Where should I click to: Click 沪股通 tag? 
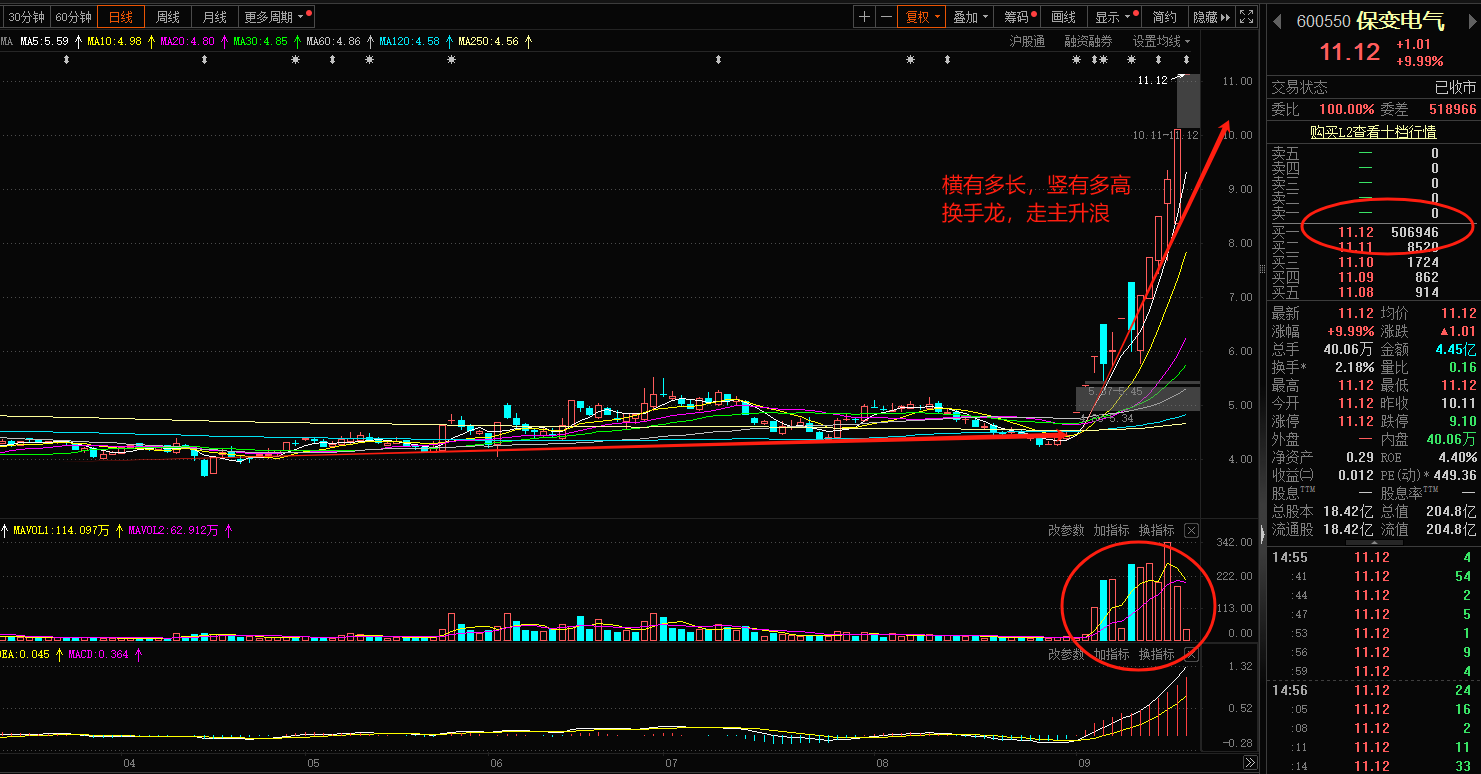tap(1027, 42)
